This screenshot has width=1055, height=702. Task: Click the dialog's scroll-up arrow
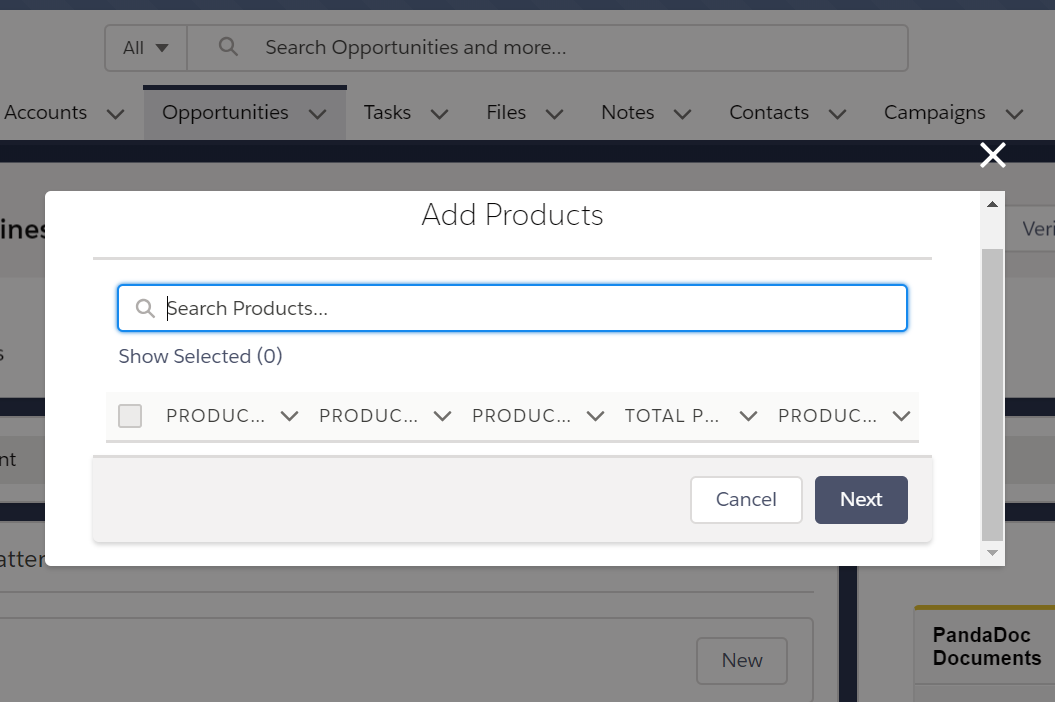pyautogui.click(x=992, y=205)
